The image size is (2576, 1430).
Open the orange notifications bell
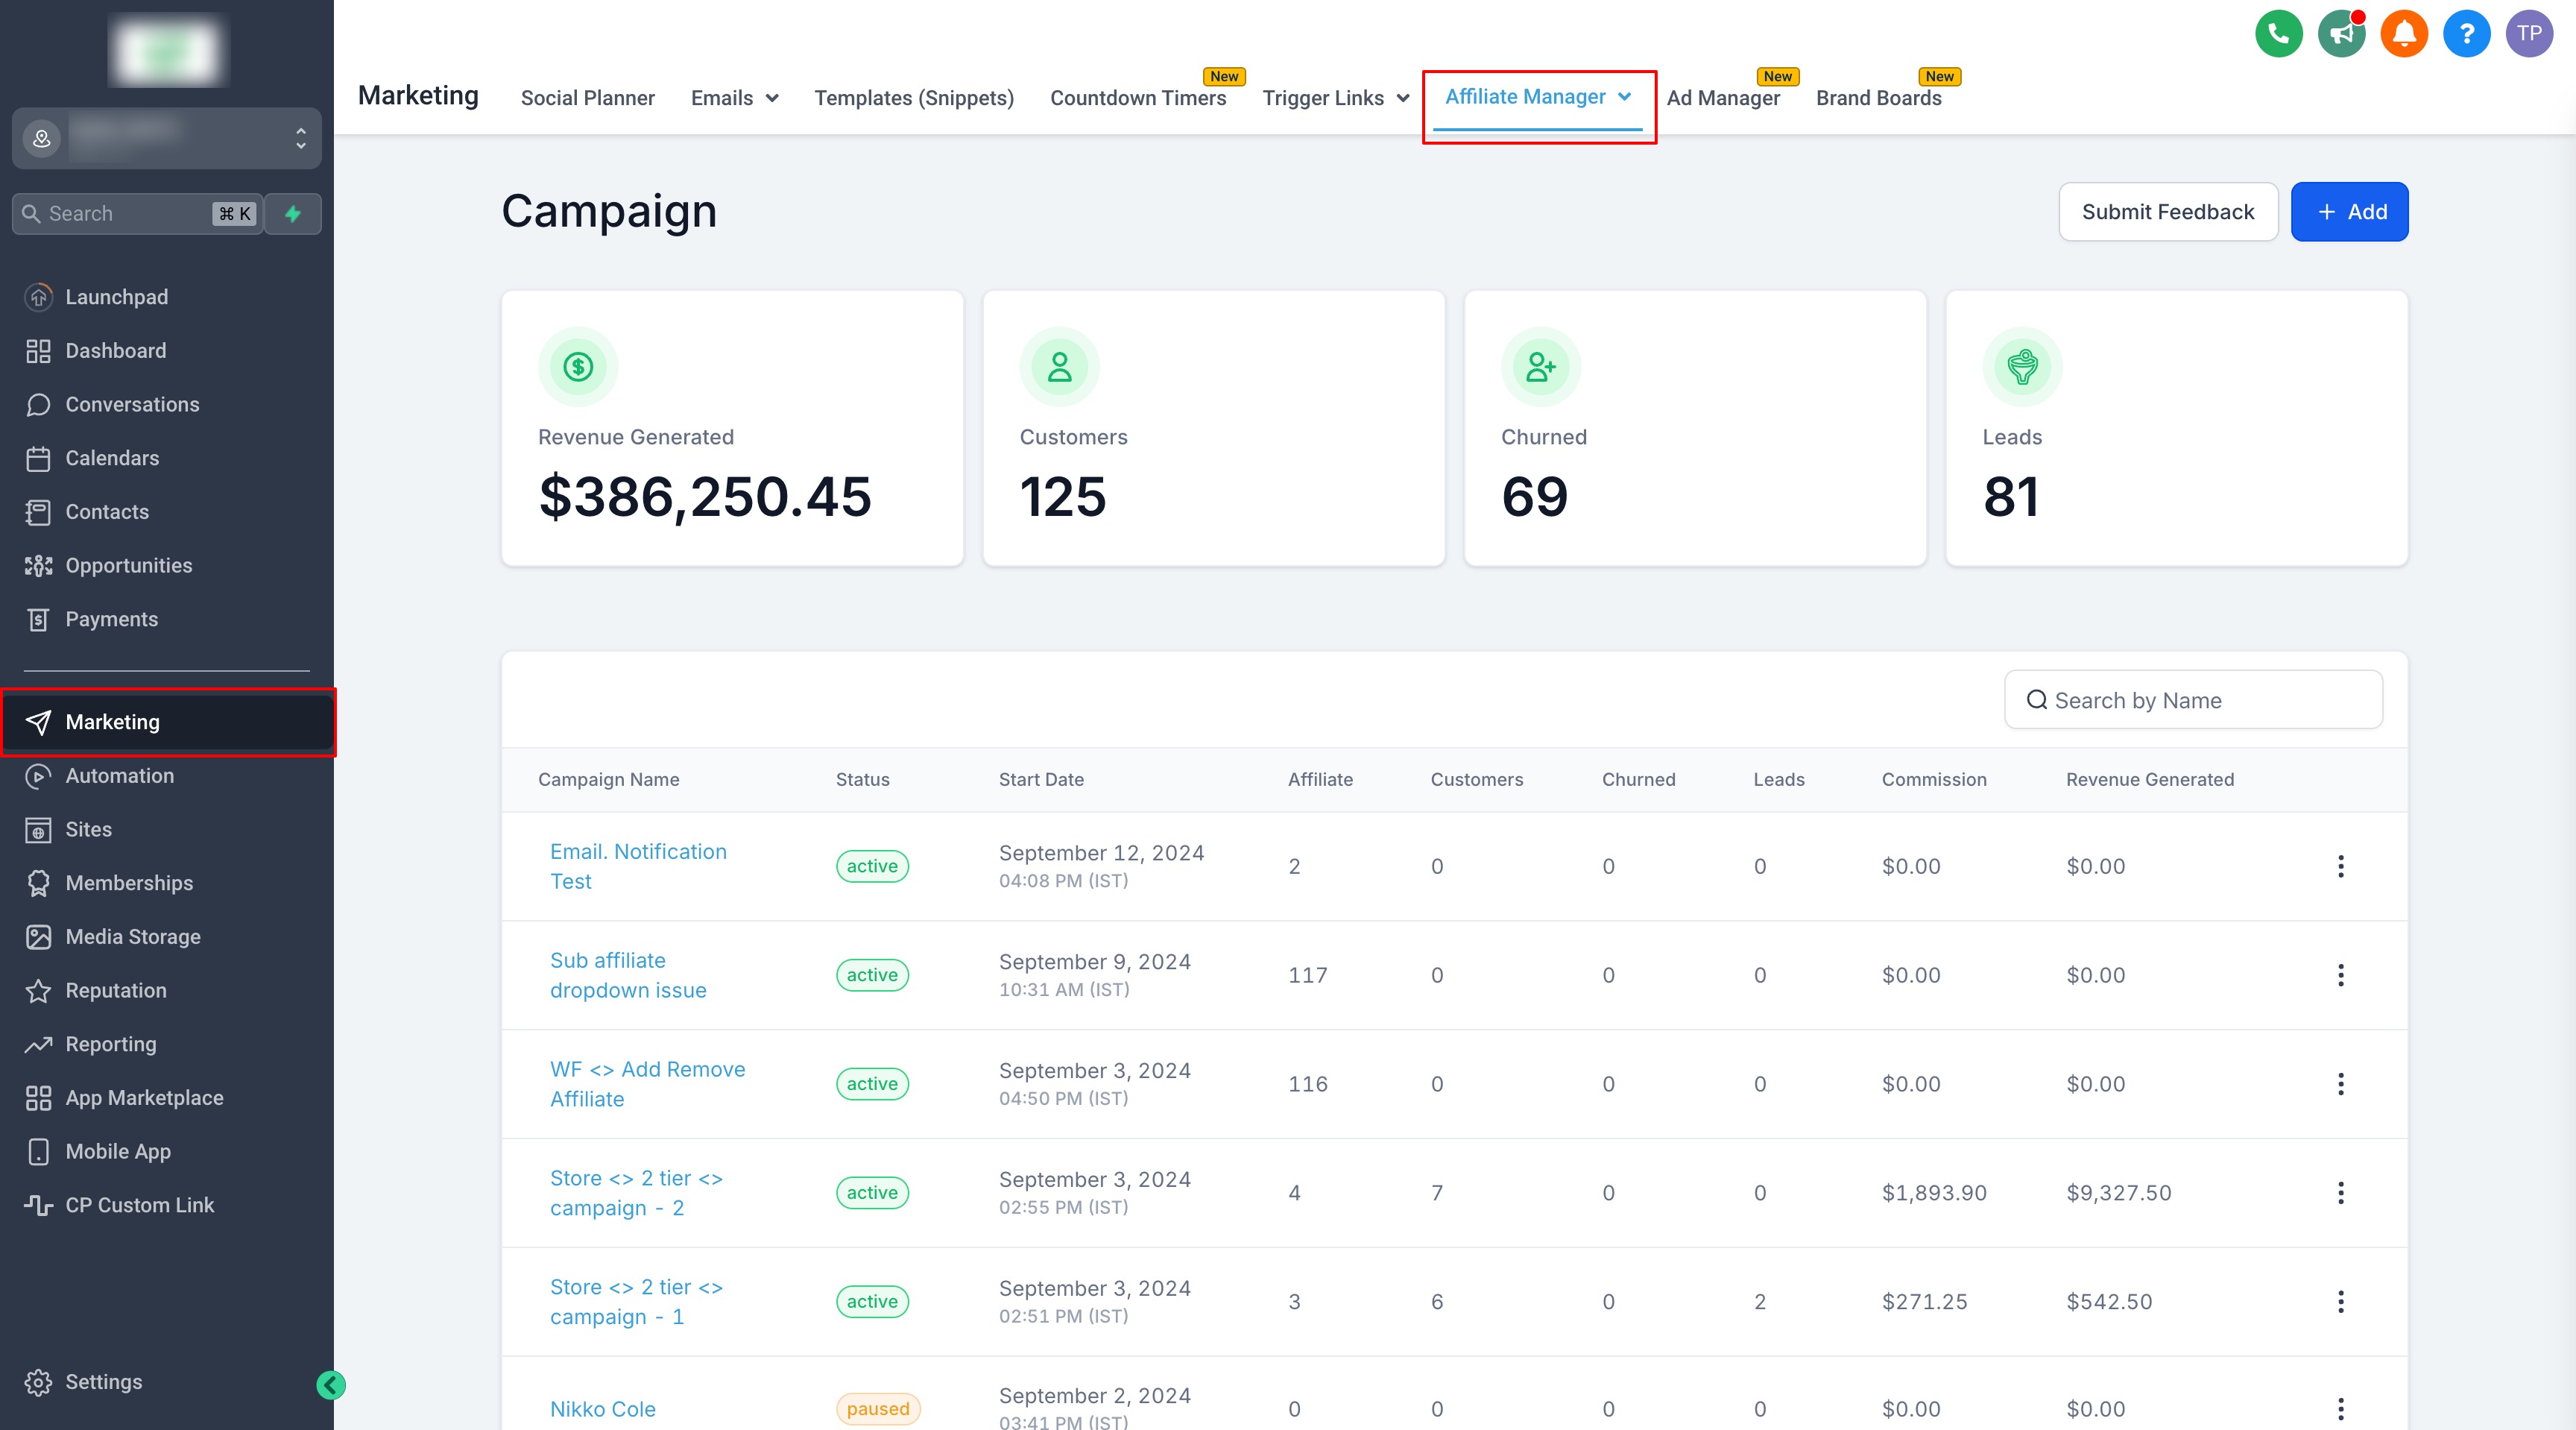(x=2404, y=34)
